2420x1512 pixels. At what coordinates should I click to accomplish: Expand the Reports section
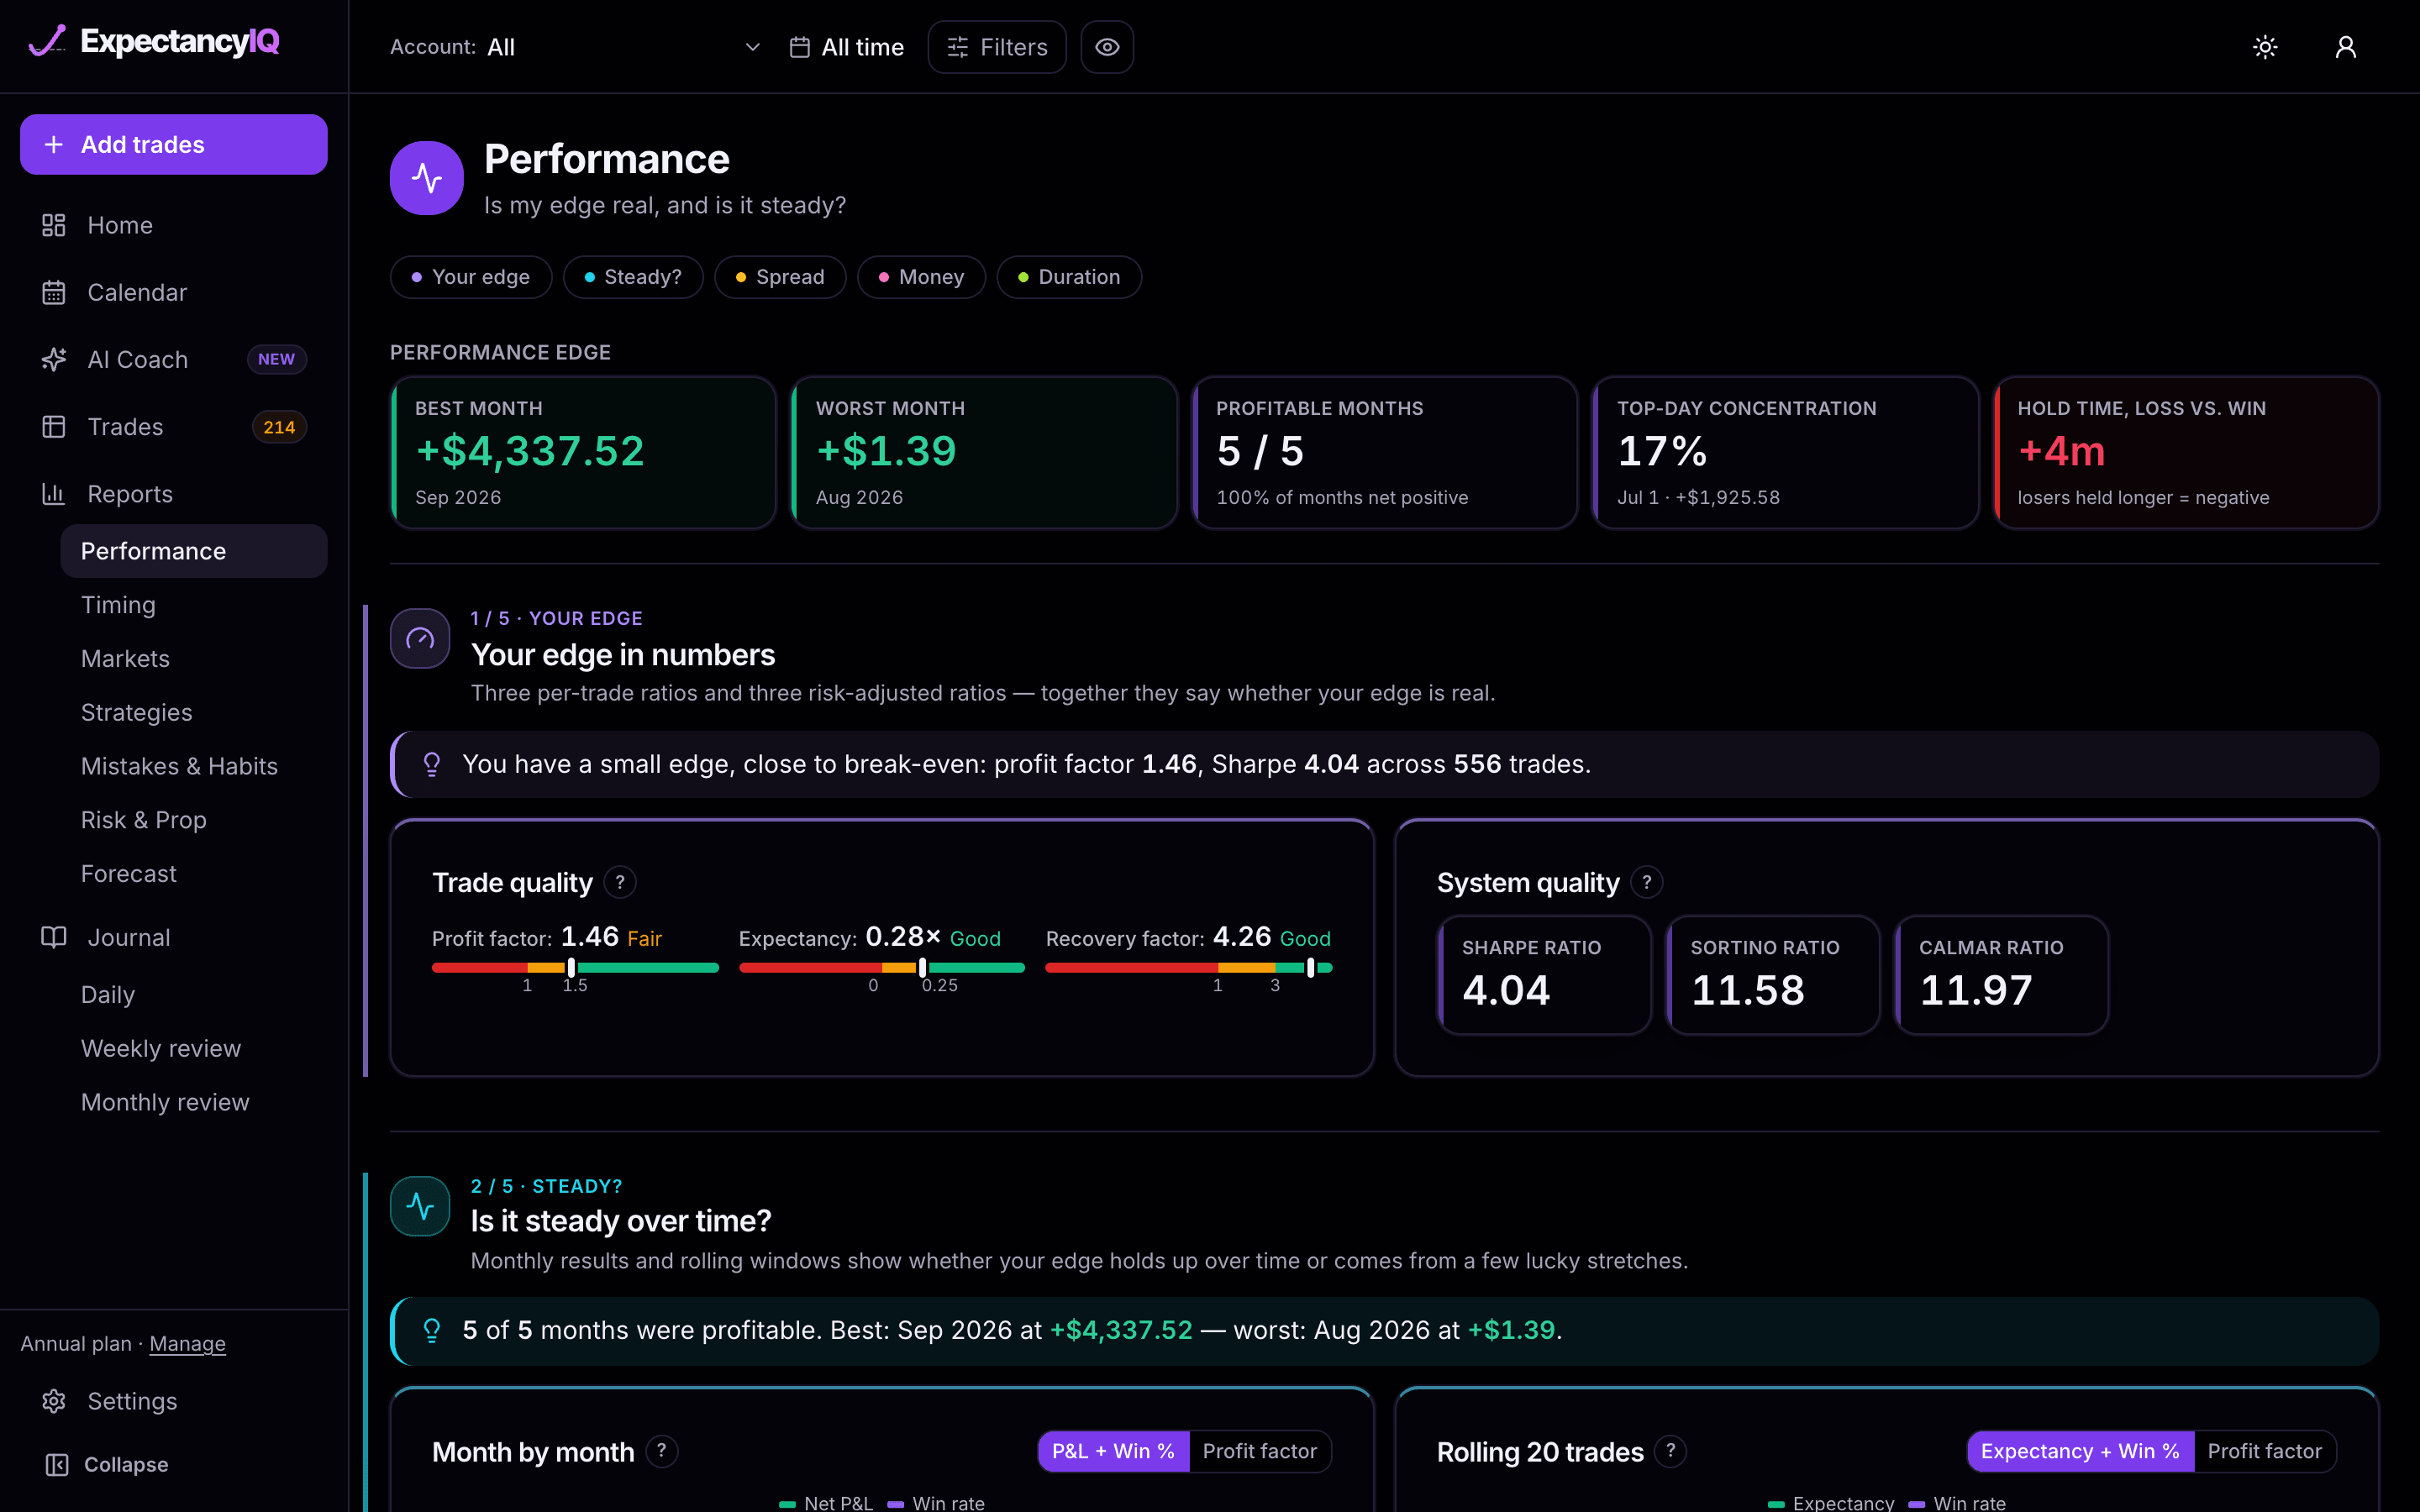click(x=174, y=494)
